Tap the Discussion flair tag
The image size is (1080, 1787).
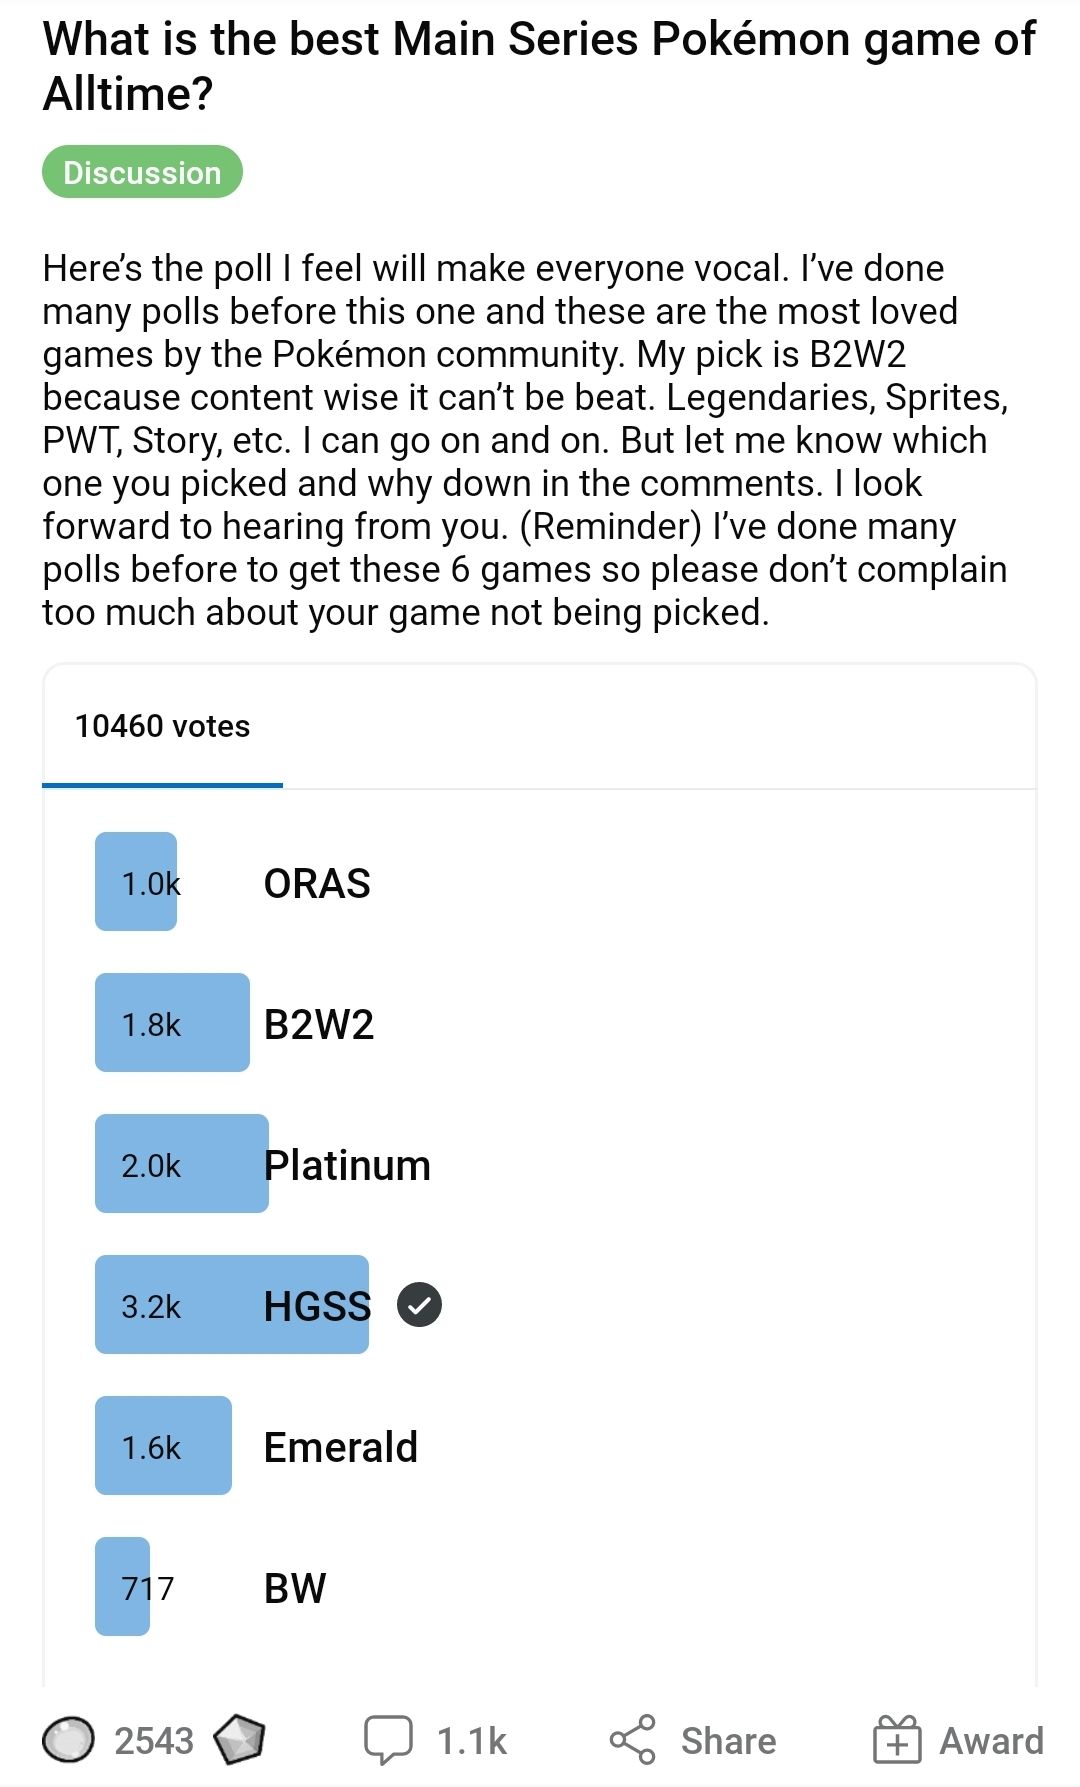coord(142,172)
